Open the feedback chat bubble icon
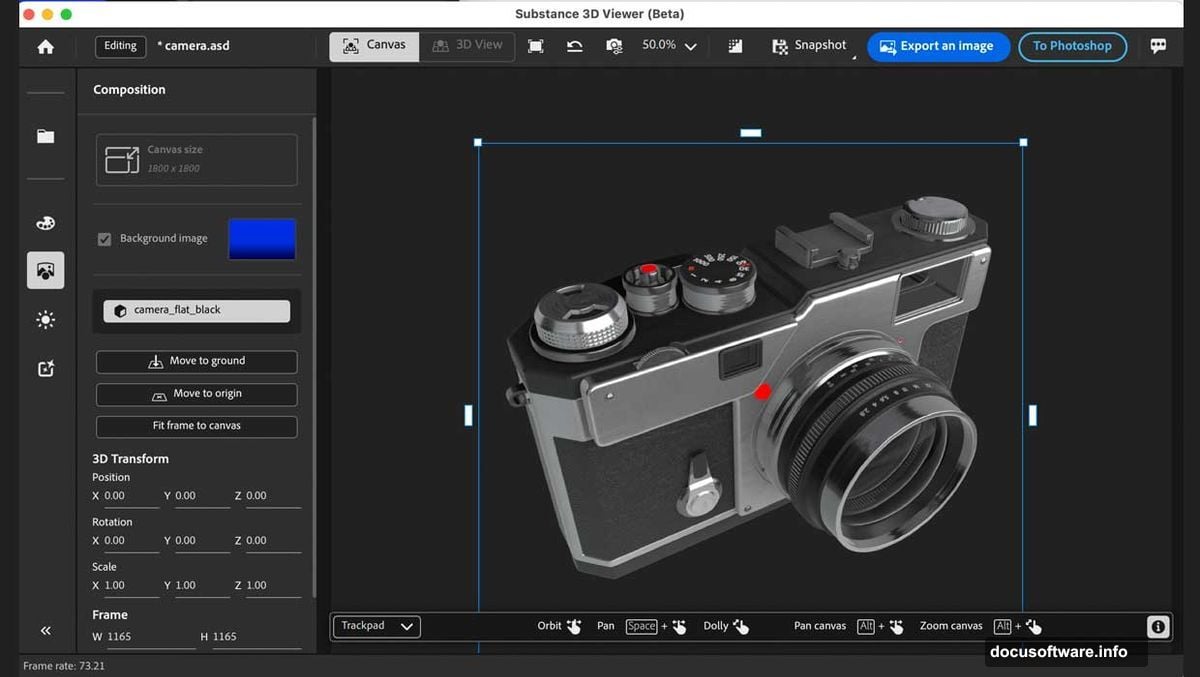Viewport: 1200px width, 677px height. click(x=1158, y=46)
